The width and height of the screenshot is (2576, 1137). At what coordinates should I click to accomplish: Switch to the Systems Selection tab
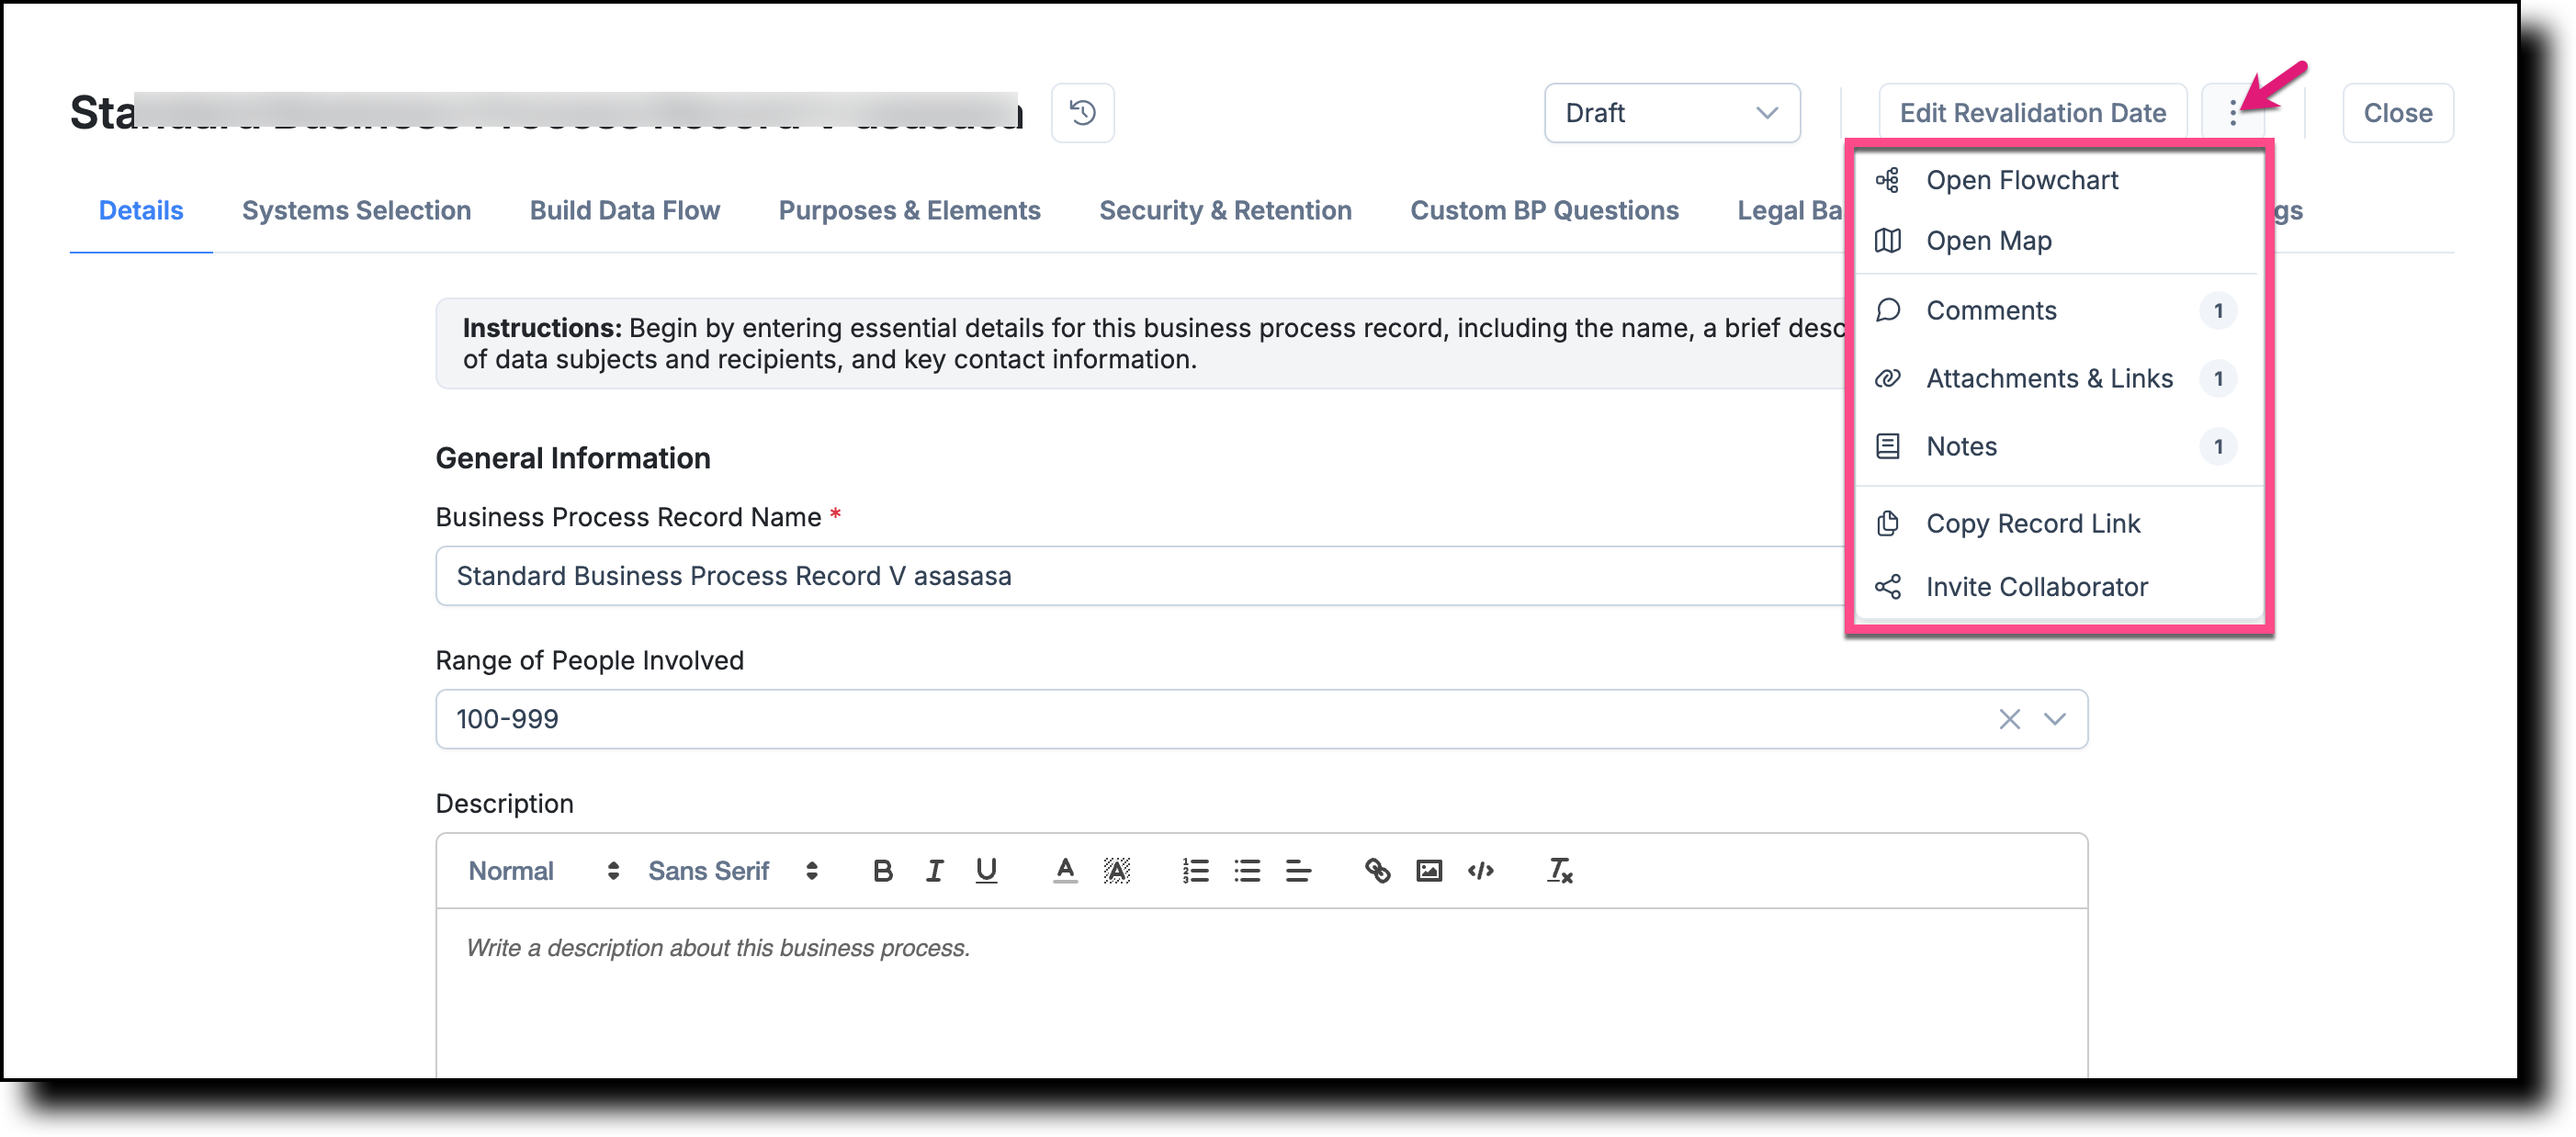coord(356,211)
